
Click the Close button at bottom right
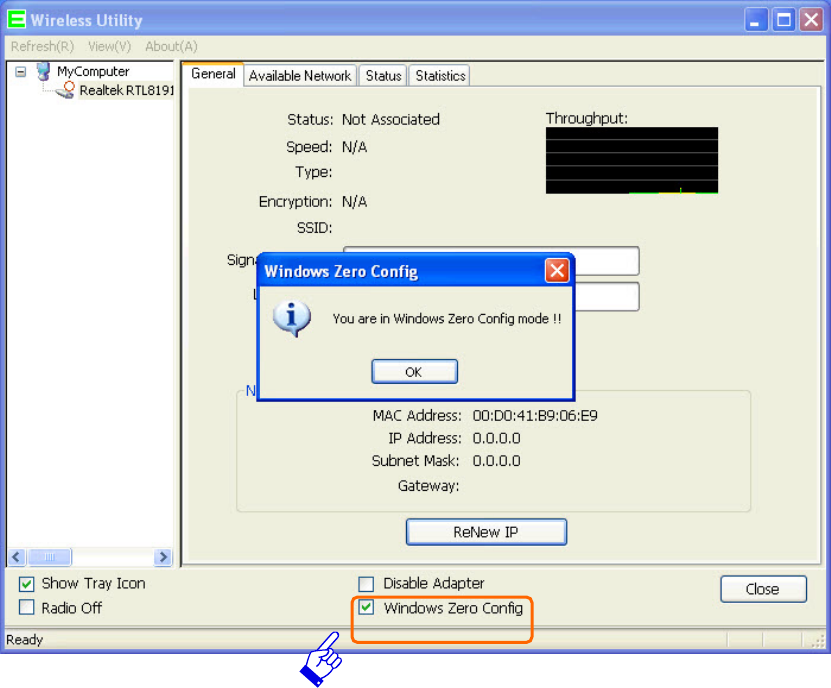(x=763, y=589)
